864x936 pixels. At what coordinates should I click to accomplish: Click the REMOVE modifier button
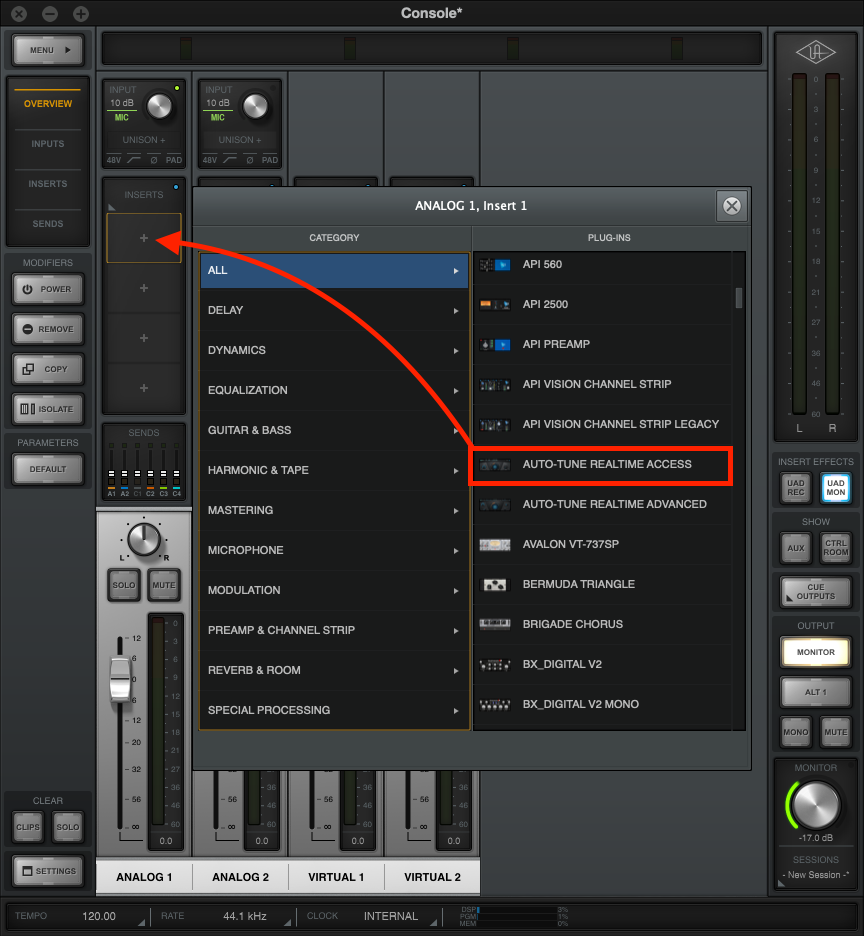(x=48, y=330)
